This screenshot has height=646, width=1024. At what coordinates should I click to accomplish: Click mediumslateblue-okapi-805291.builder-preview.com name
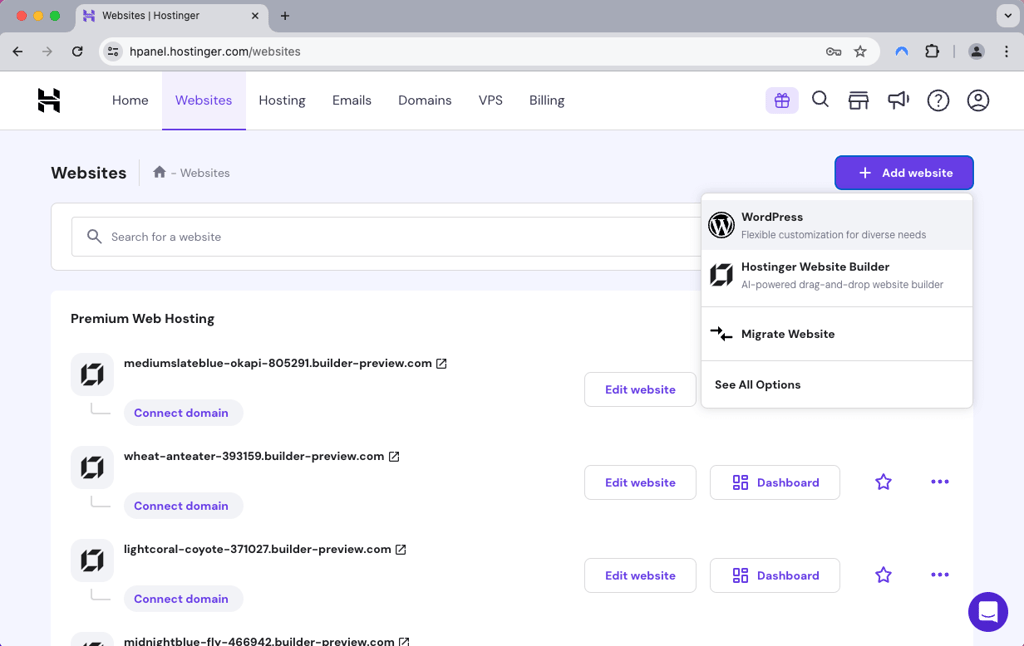point(278,363)
